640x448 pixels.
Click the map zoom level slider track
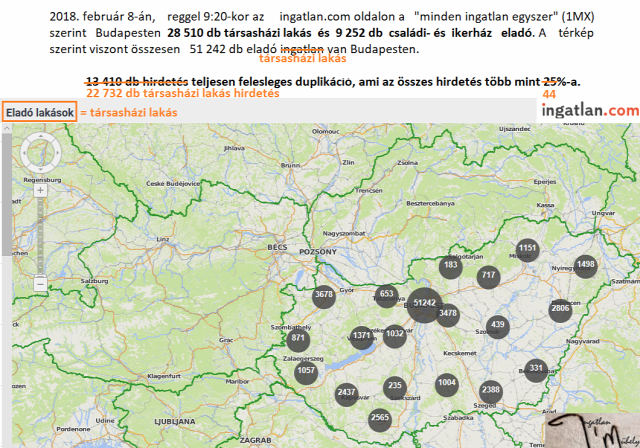click(40, 237)
